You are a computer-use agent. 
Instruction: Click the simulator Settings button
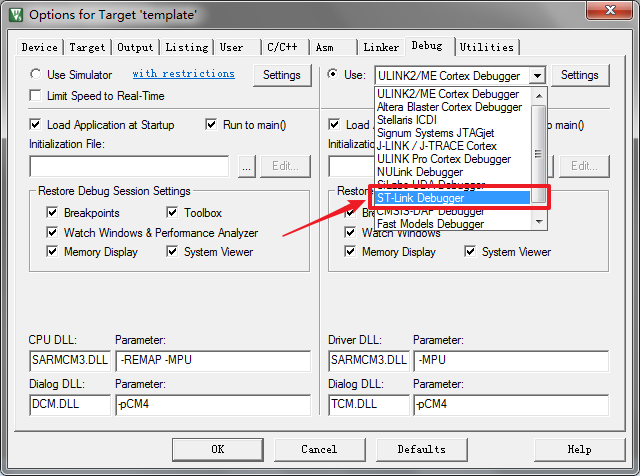pyautogui.click(x=282, y=75)
